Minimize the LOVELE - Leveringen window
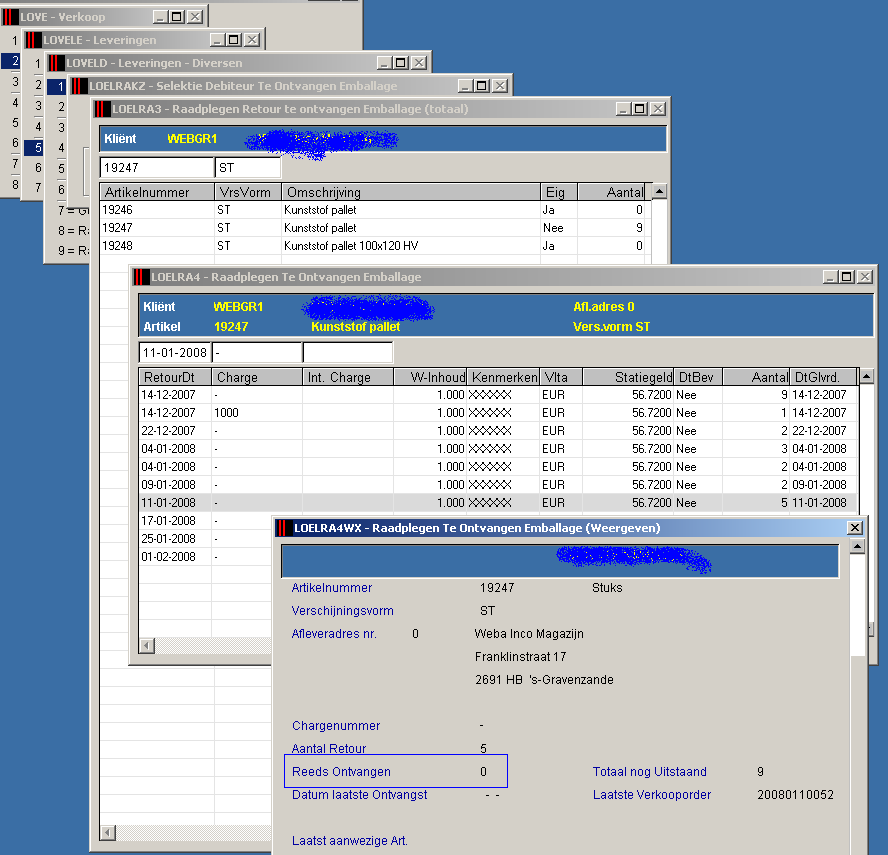The height and width of the screenshot is (855, 888). [x=217, y=40]
